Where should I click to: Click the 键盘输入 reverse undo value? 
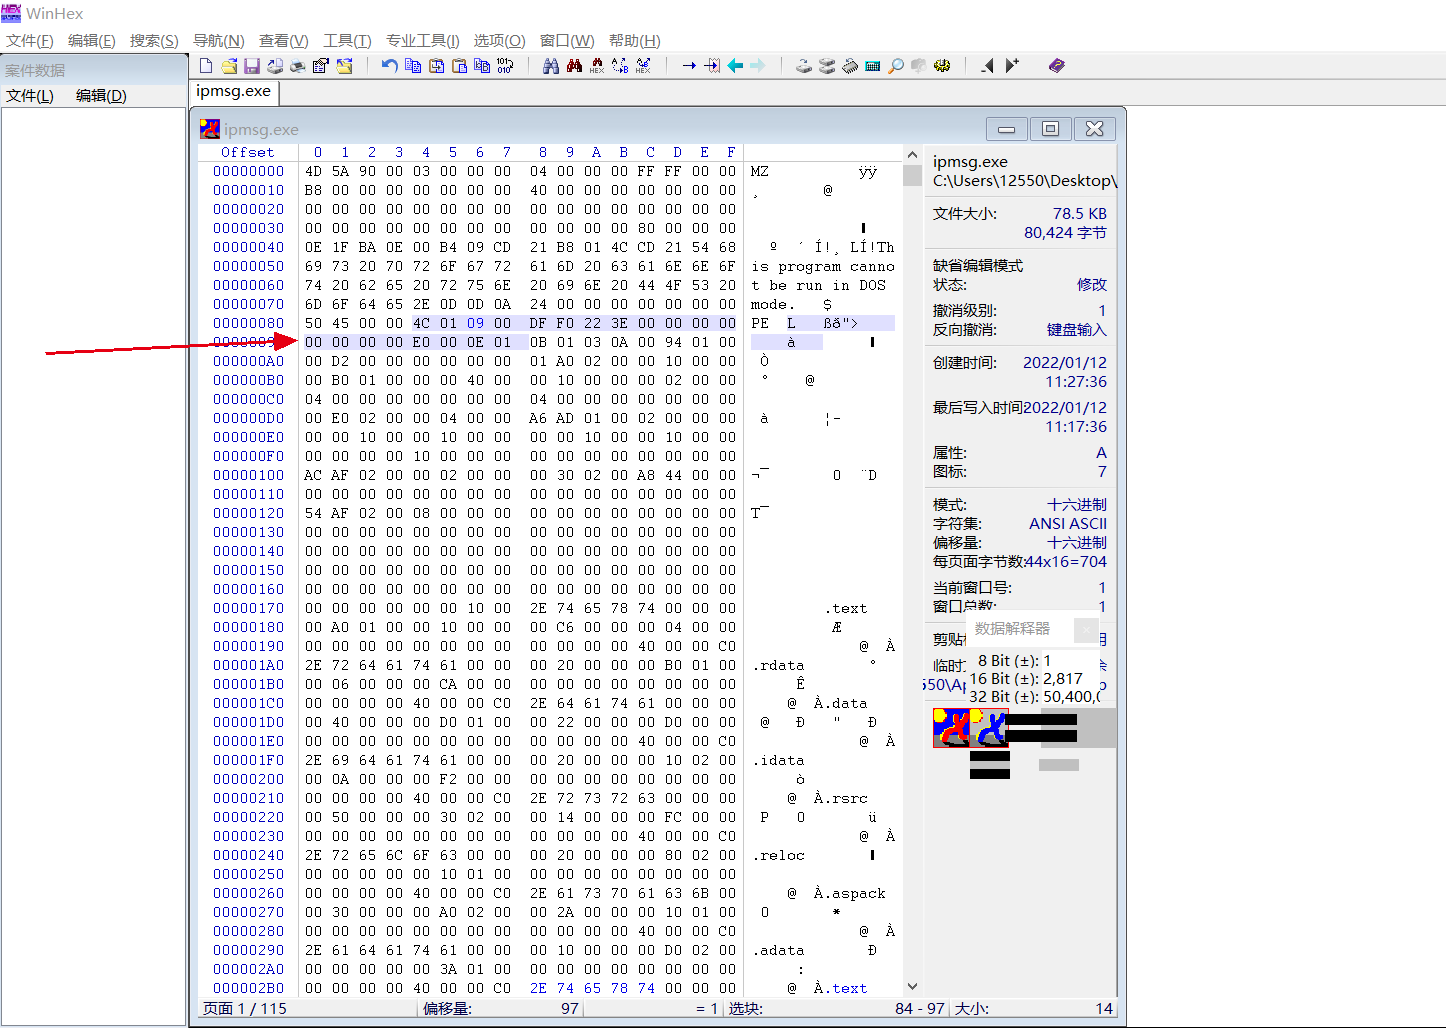[x=1077, y=330]
